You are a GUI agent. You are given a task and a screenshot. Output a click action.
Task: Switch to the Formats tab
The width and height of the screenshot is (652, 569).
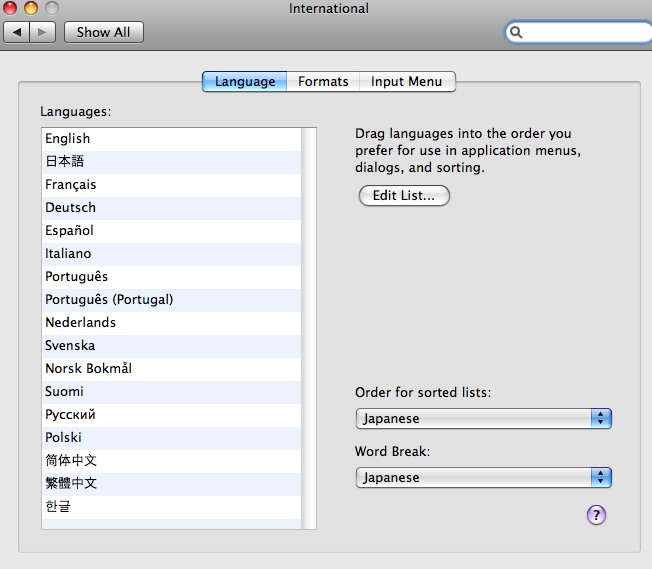pos(323,82)
